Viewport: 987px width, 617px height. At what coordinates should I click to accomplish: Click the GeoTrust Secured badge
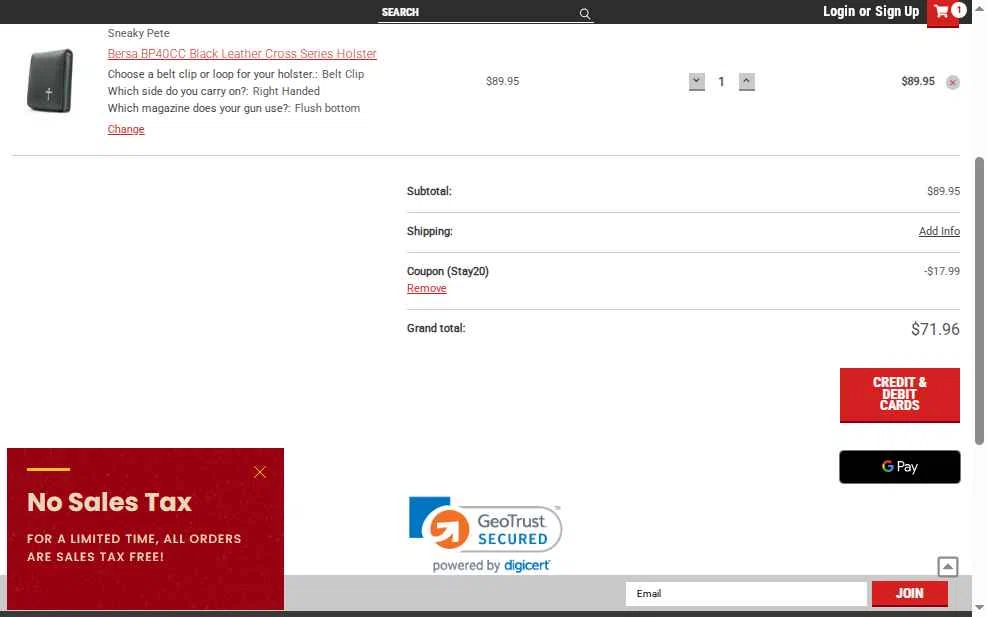[x=485, y=534]
